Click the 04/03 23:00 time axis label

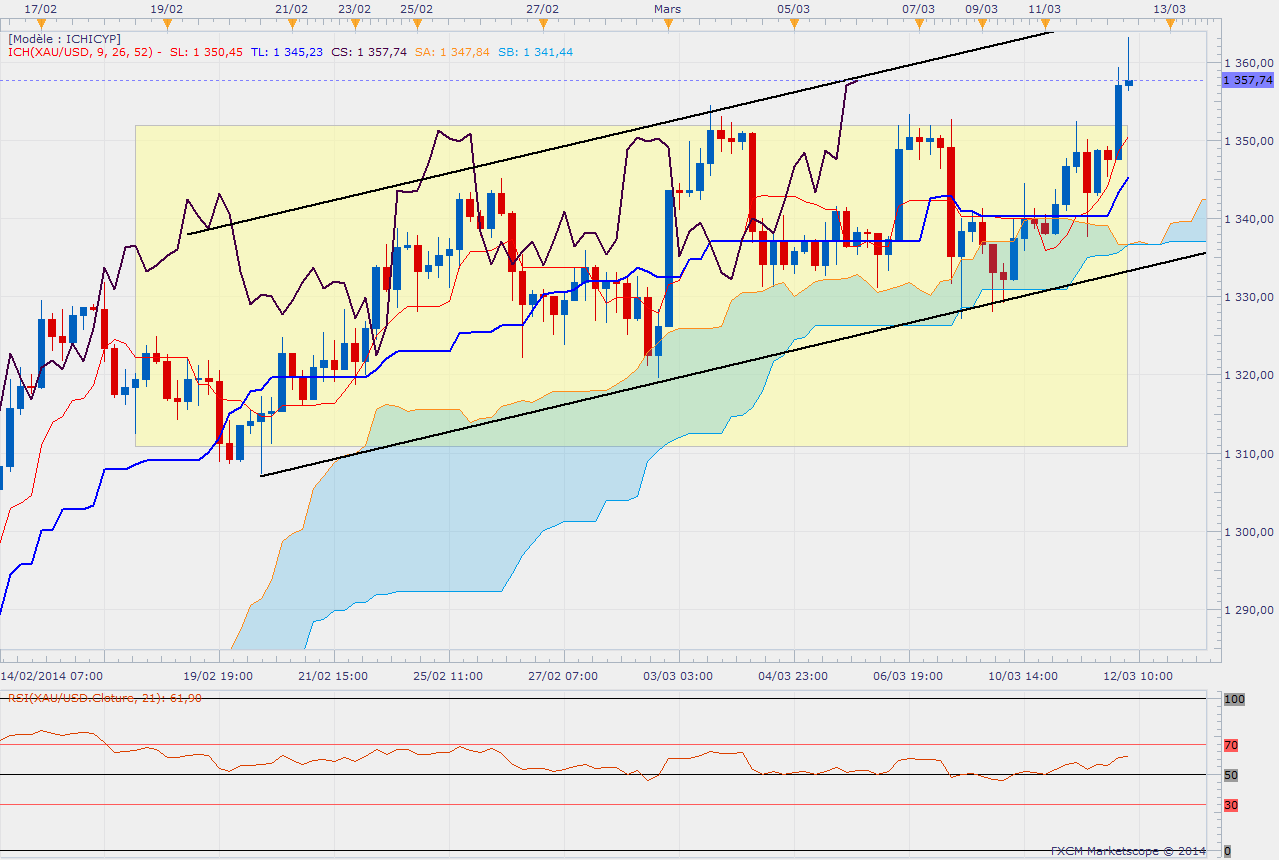click(794, 676)
